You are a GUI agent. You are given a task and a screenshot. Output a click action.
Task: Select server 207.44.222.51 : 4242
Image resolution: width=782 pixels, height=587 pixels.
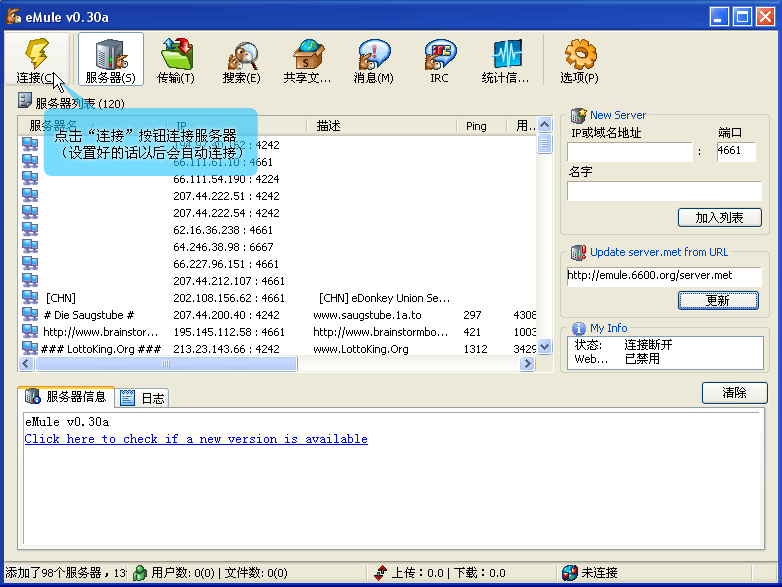pos(226,196)
